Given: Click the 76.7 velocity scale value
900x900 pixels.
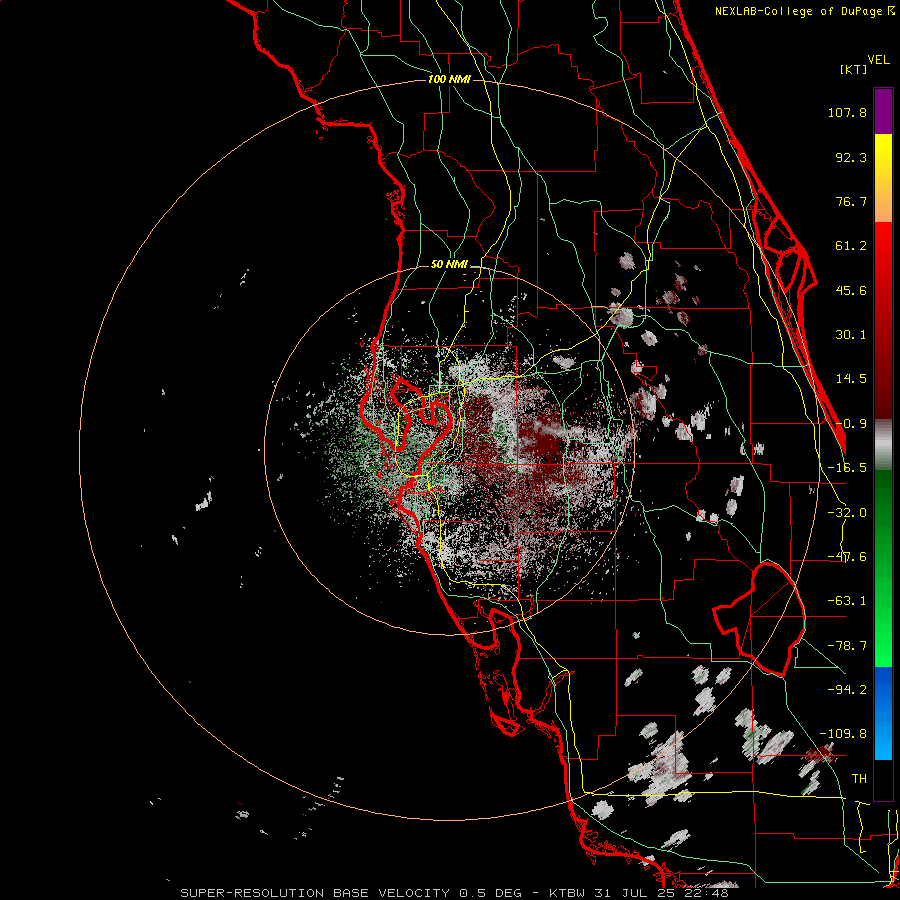Looking at the screenshot, I should [851, 201].
